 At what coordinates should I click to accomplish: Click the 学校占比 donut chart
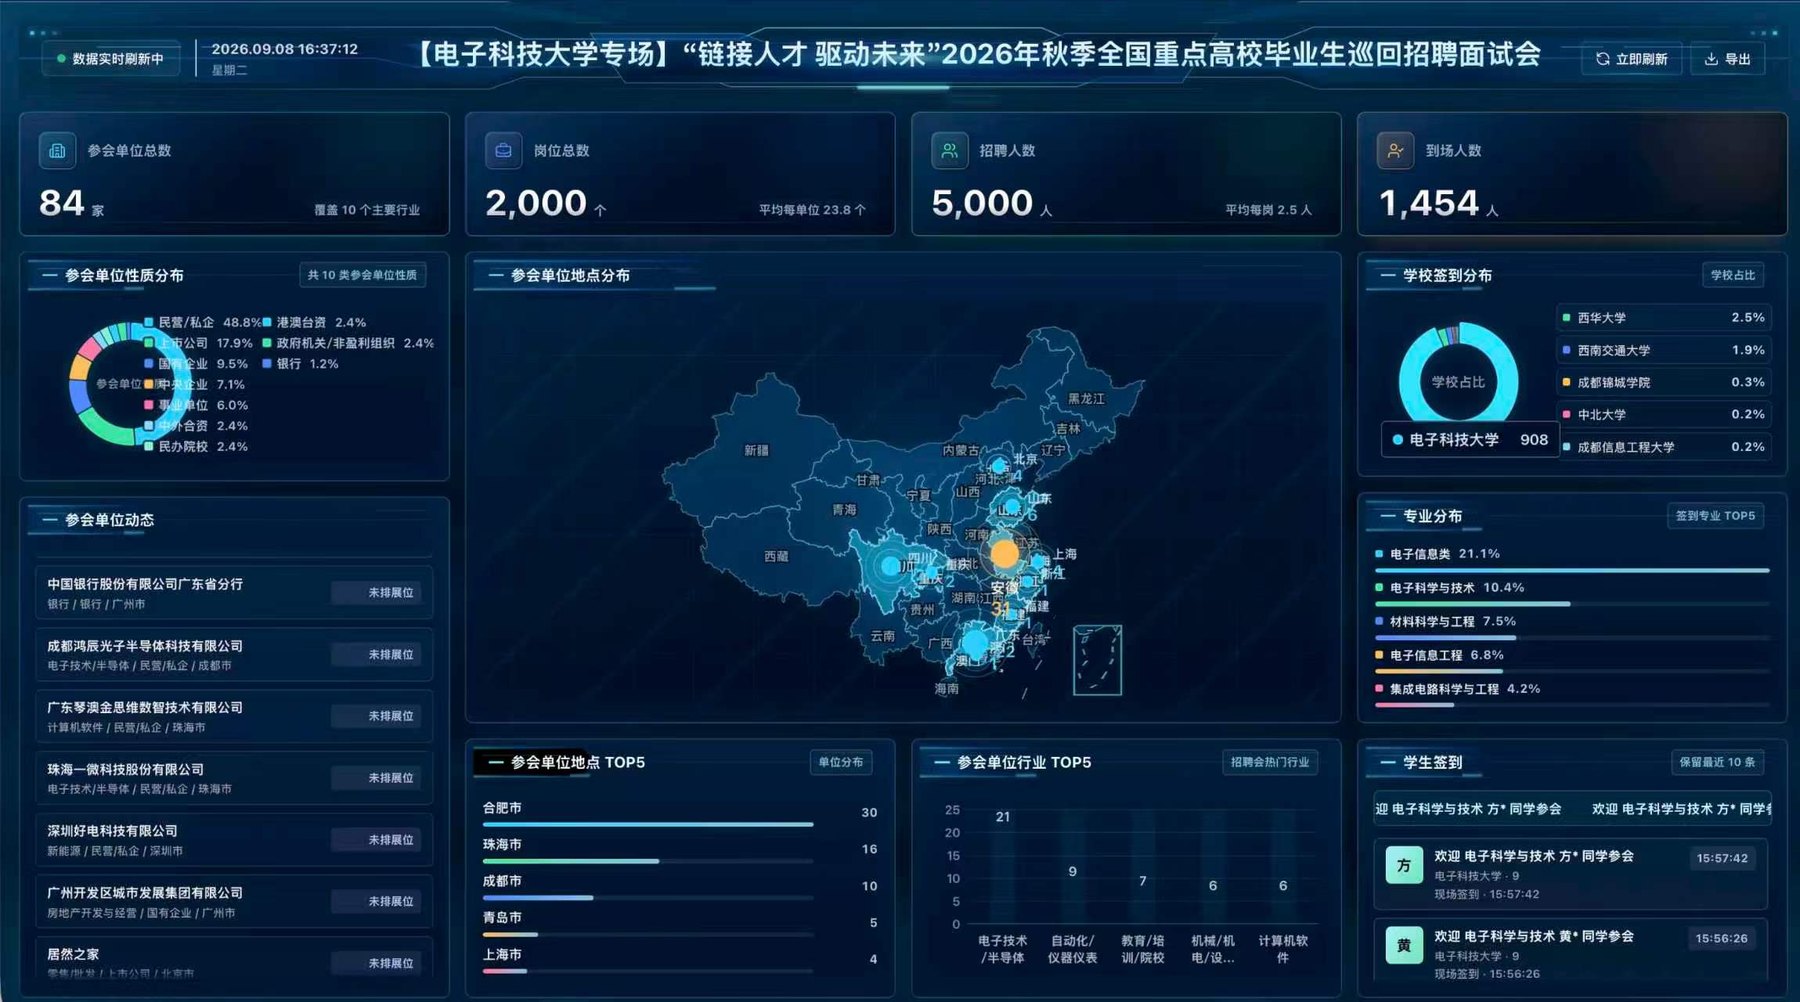click(1457, 381)
